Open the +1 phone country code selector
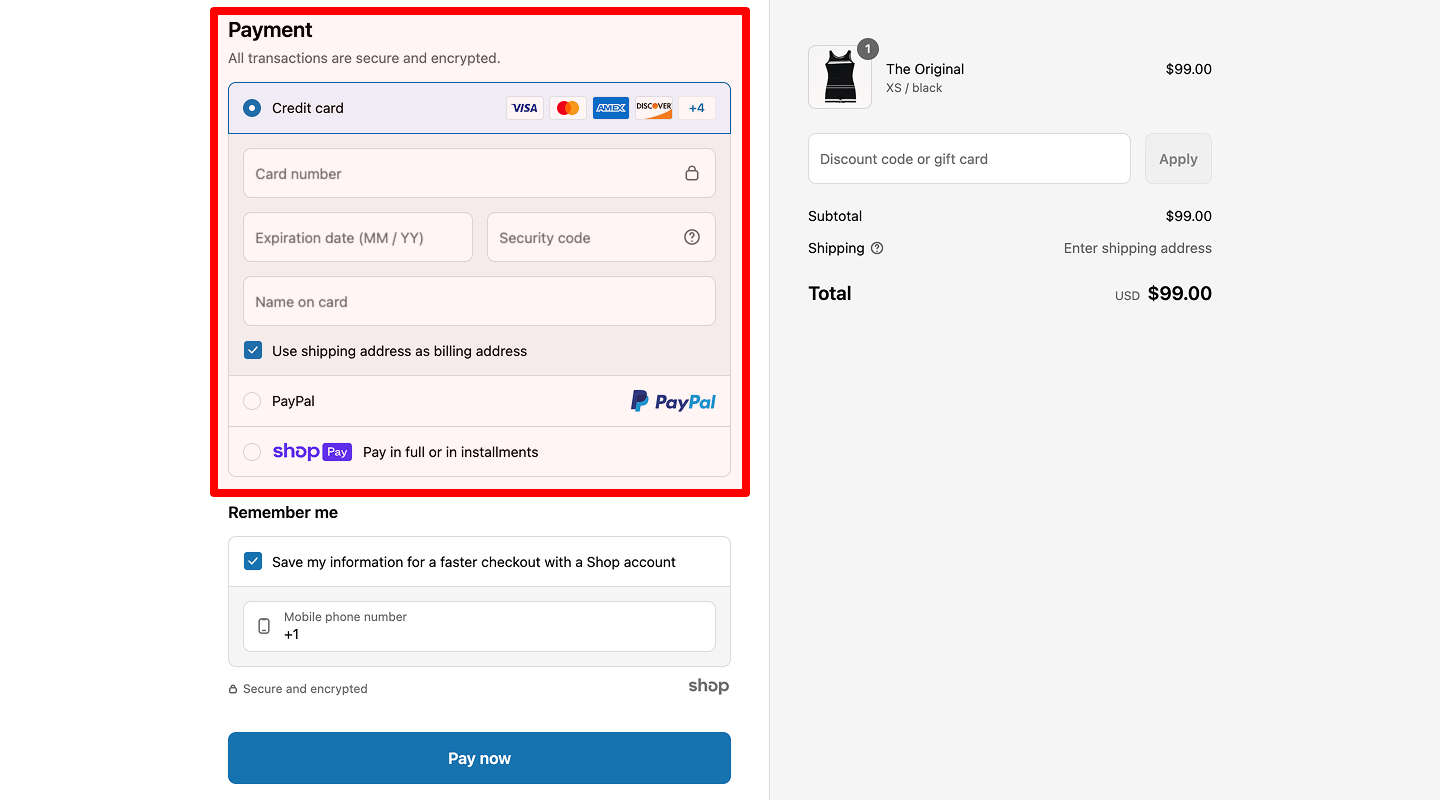The image size is (1440, 800). coord(290,633)
